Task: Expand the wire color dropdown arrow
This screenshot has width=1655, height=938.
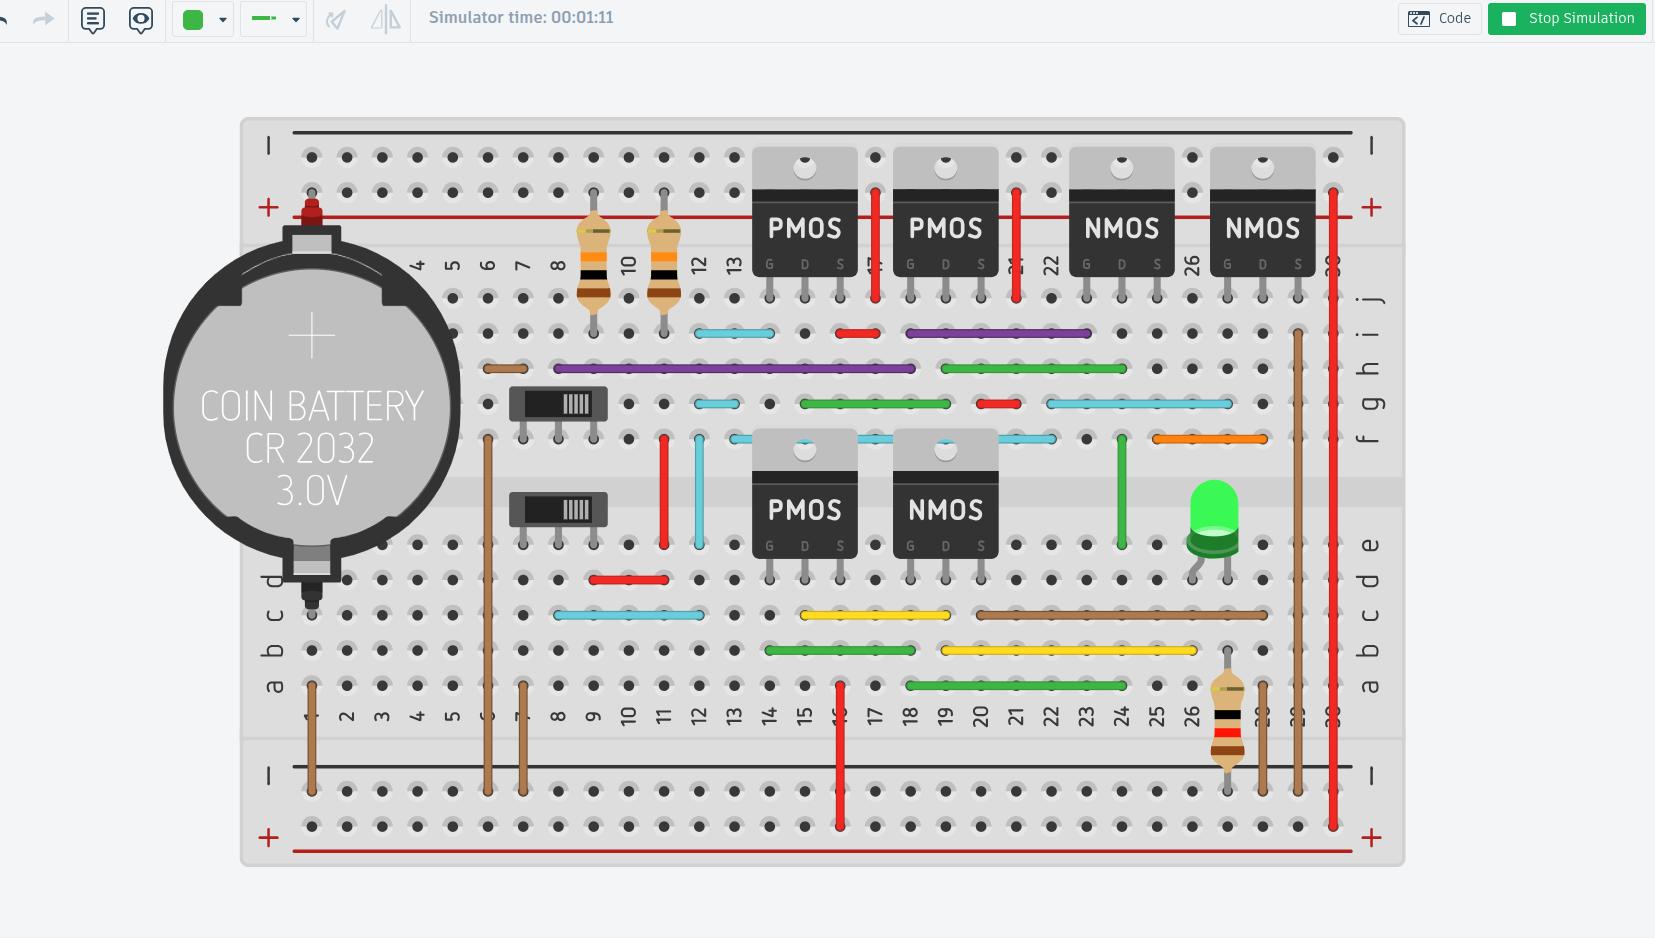Action: (x=222, y=19)
